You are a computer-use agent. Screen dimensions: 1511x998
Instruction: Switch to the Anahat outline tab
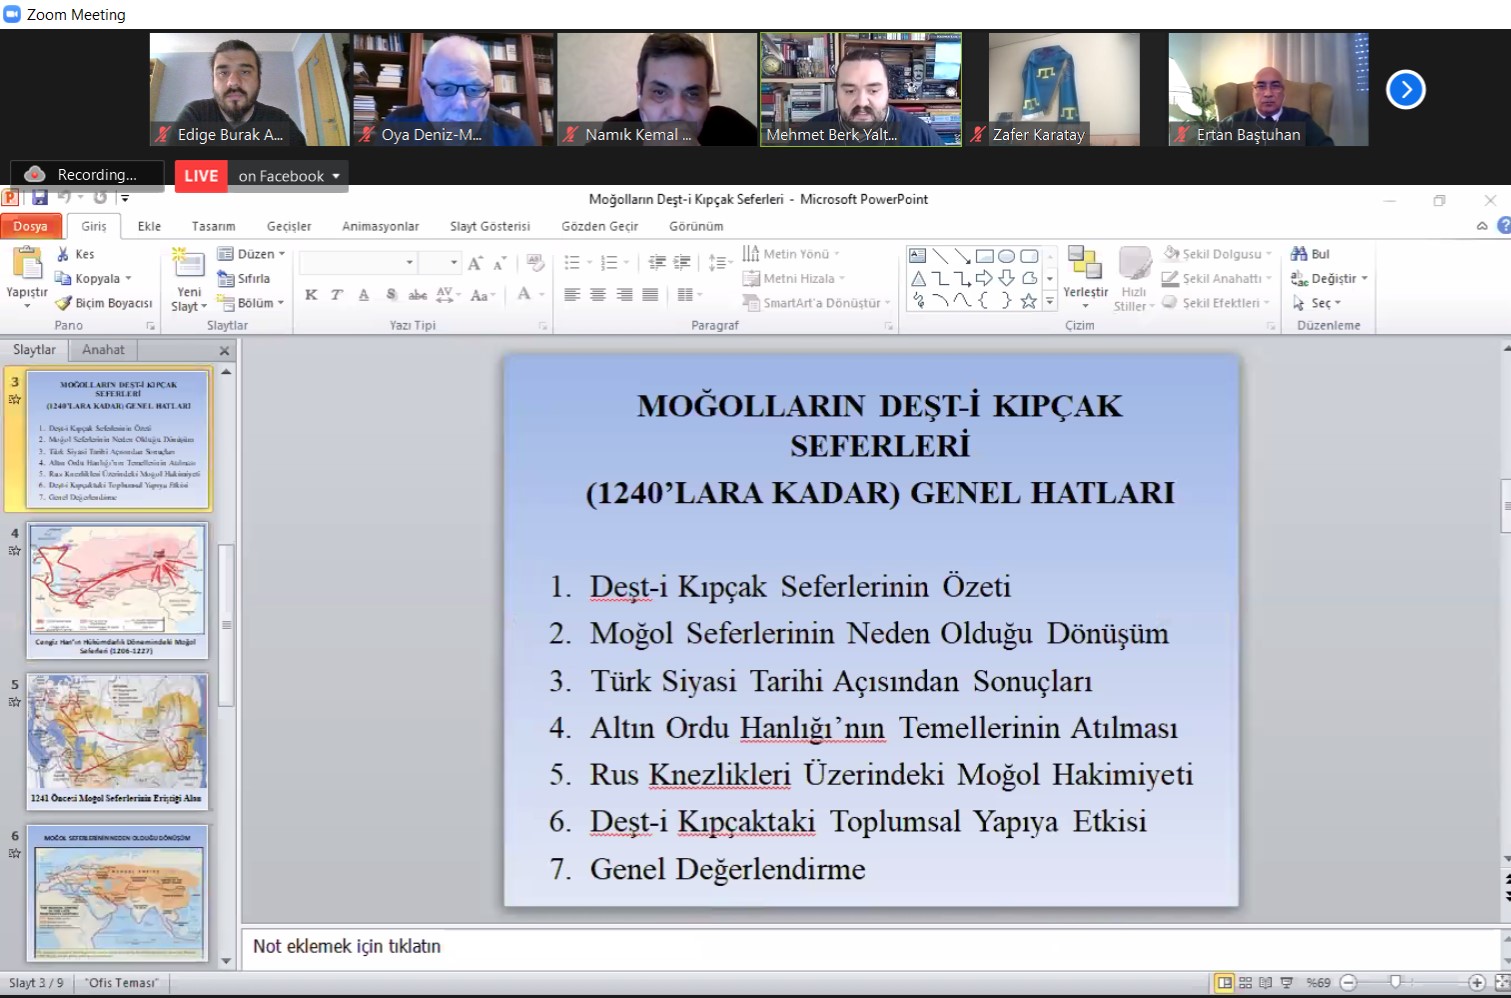point(103,350)
